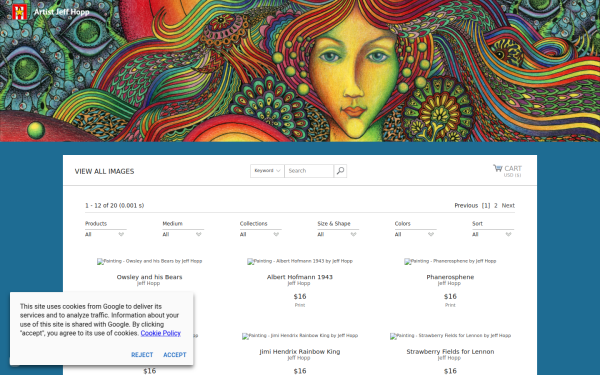Click the Strawberry Fields for Lennon title
The height and width of the screenshot is (375, 600).
click(x=450, y=351)
